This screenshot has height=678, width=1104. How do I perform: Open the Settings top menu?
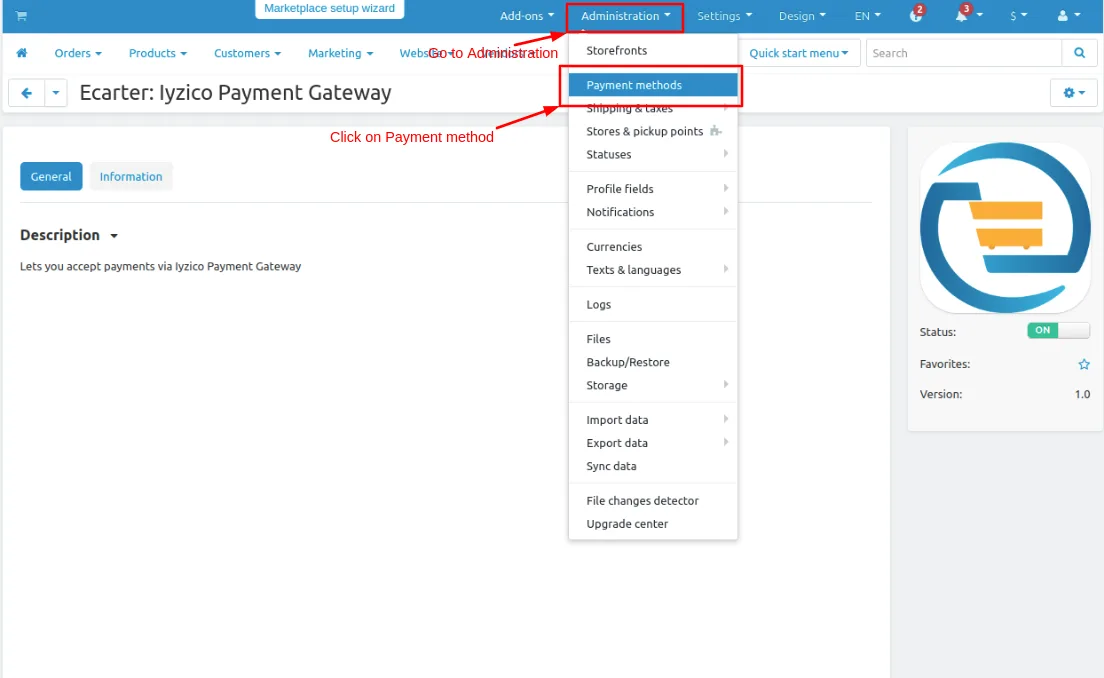coord(724,15)
